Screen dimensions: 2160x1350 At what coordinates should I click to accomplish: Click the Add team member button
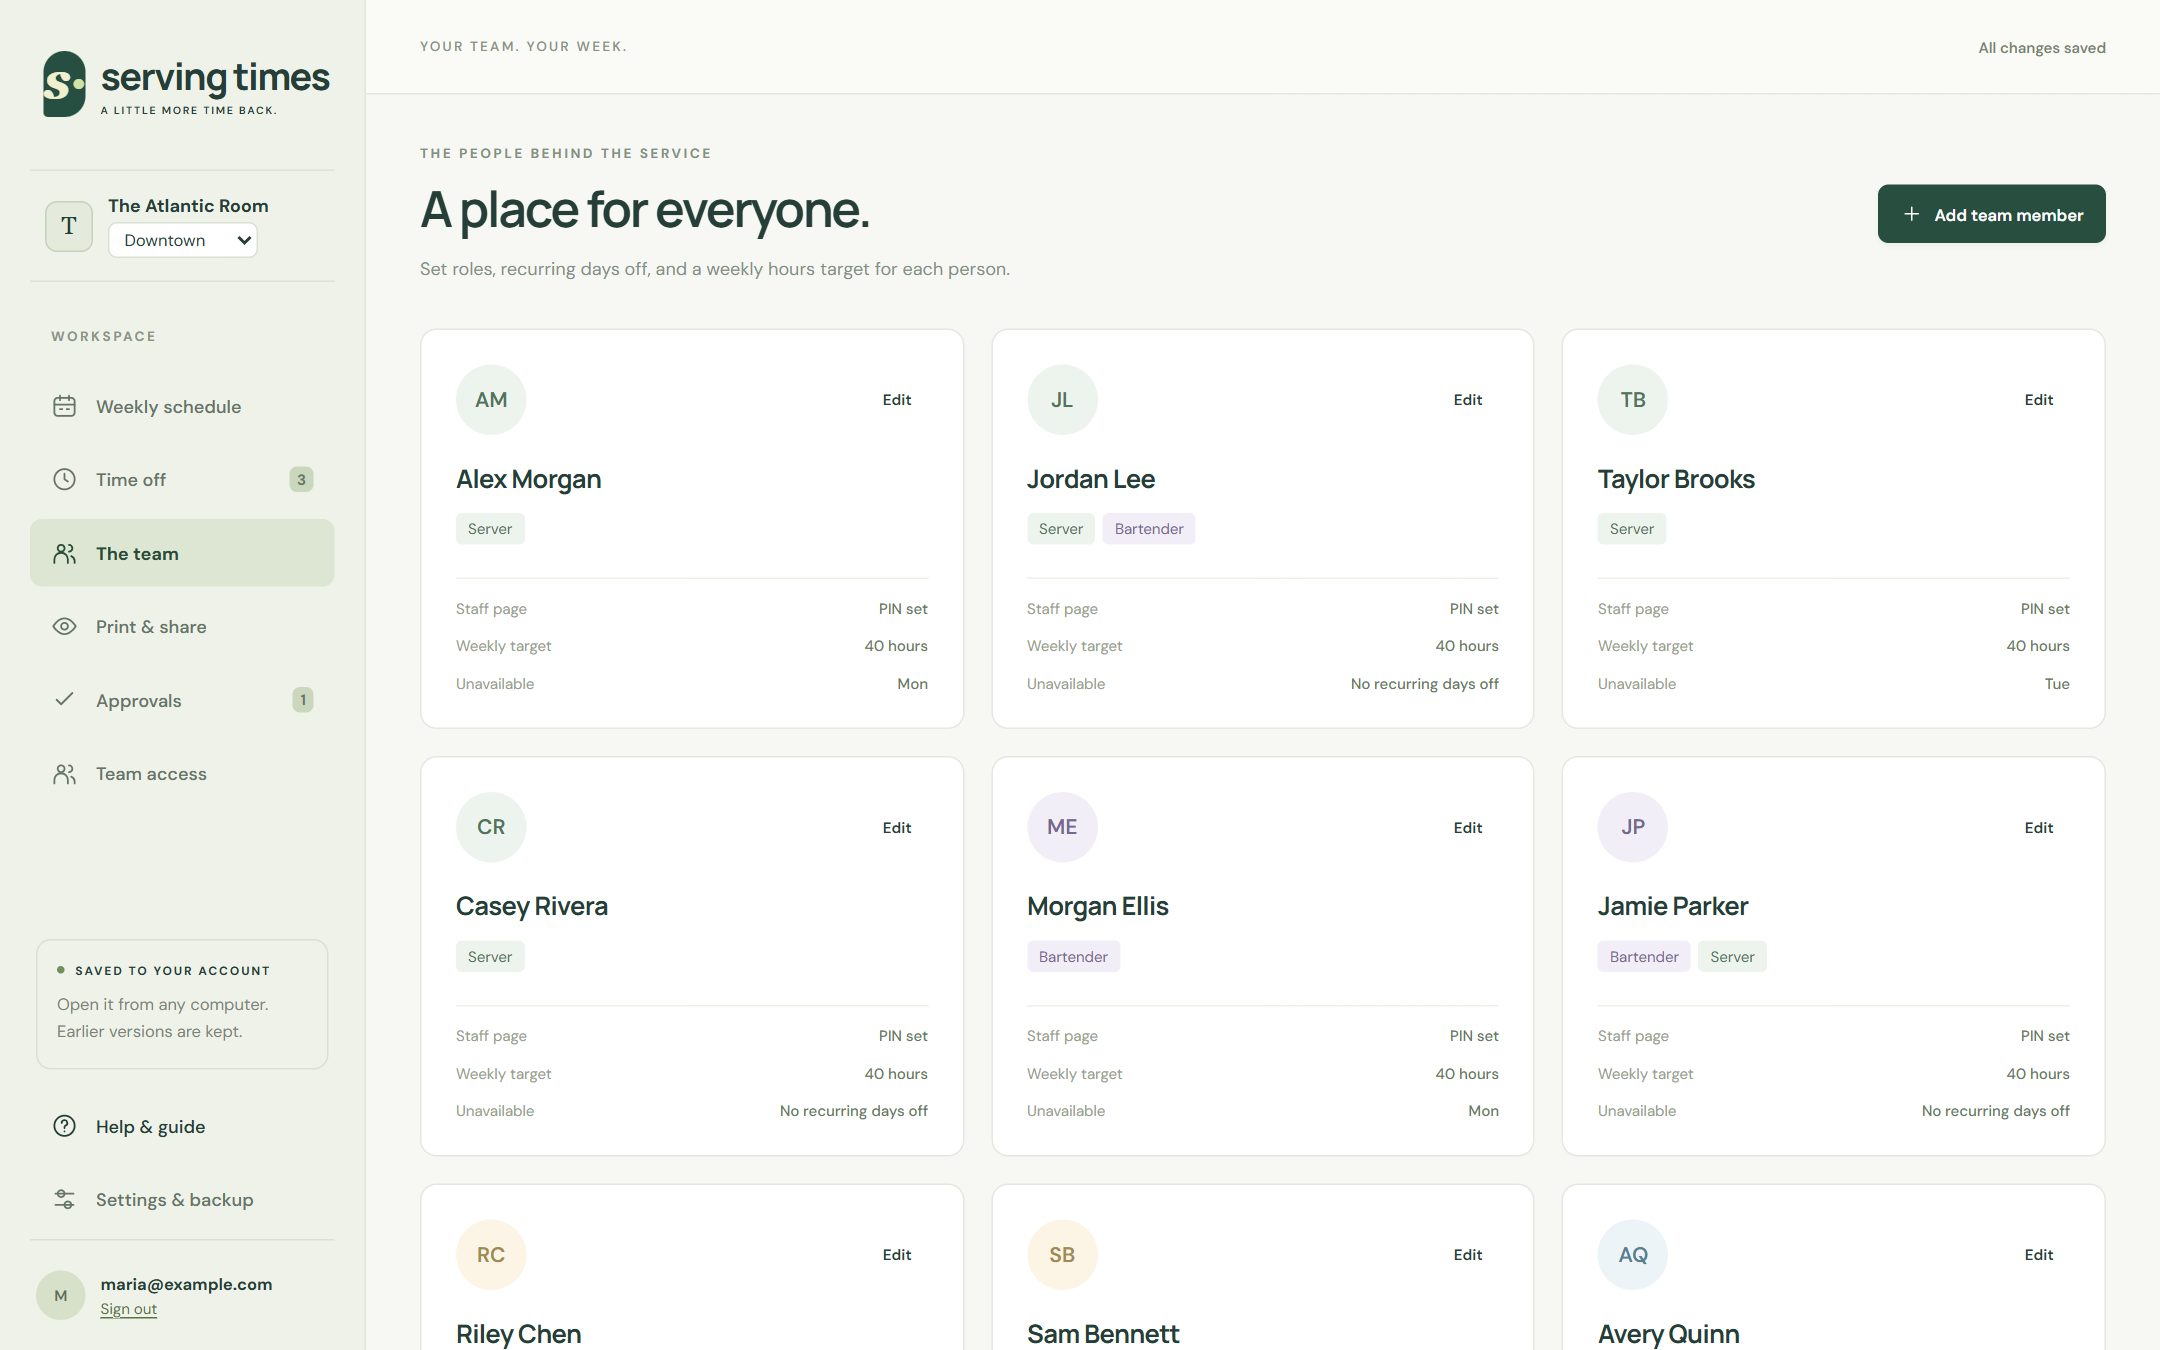[1991, 214]
